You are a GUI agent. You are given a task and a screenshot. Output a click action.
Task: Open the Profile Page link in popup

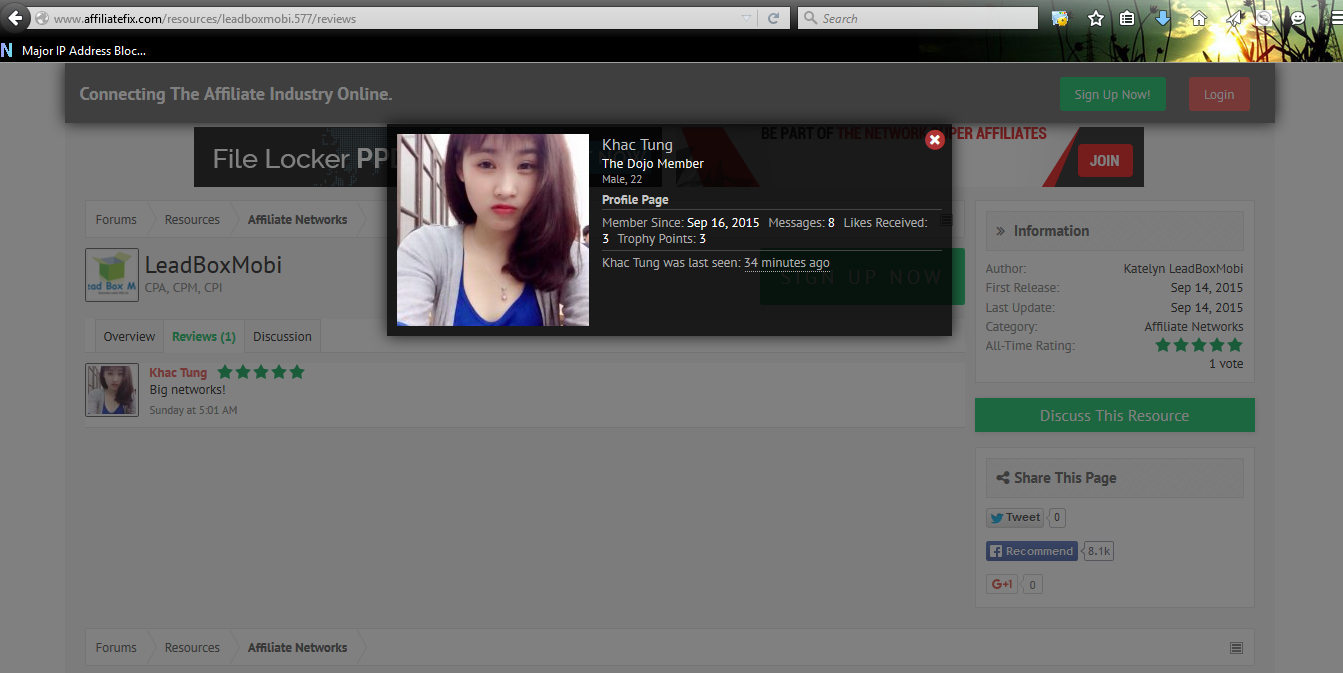pos(635,200)
